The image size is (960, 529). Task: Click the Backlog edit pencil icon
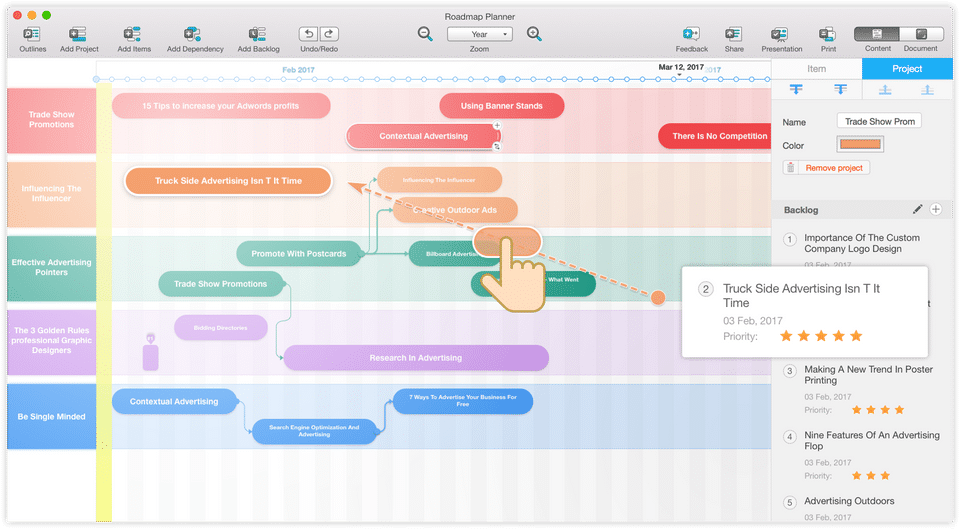917,209
